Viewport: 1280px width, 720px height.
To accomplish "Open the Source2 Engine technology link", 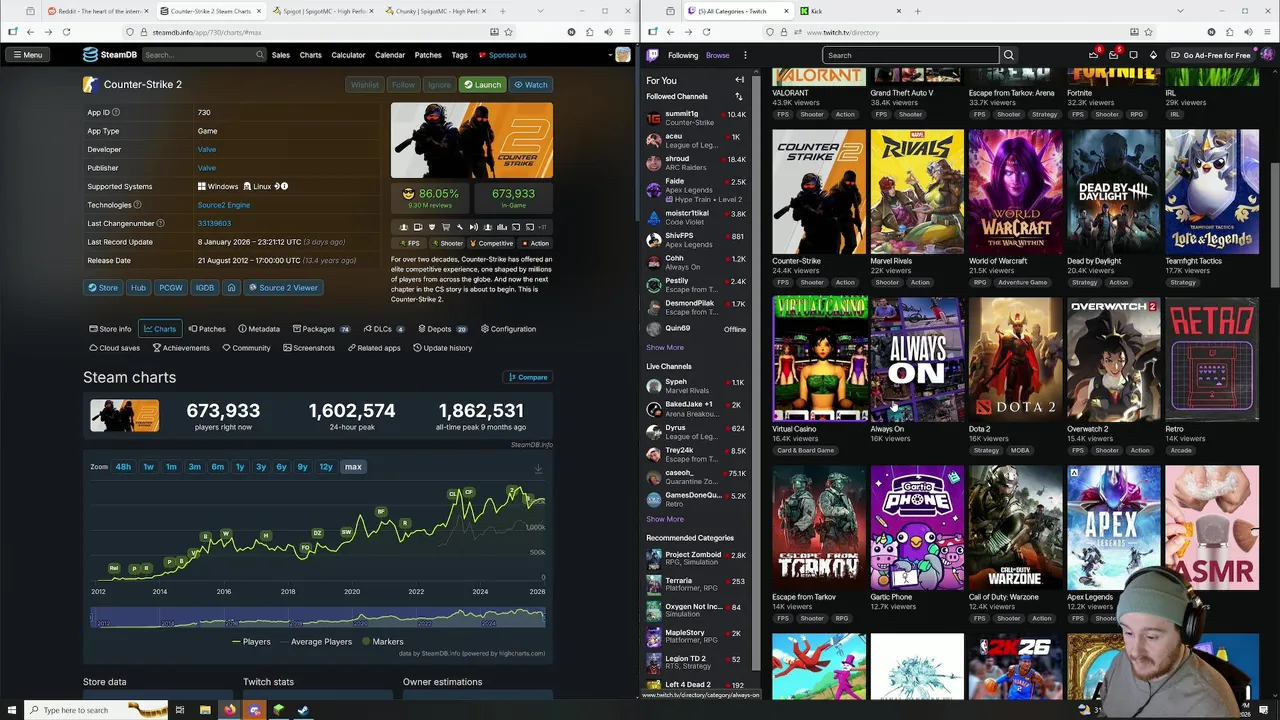I will tap(224, 205).
